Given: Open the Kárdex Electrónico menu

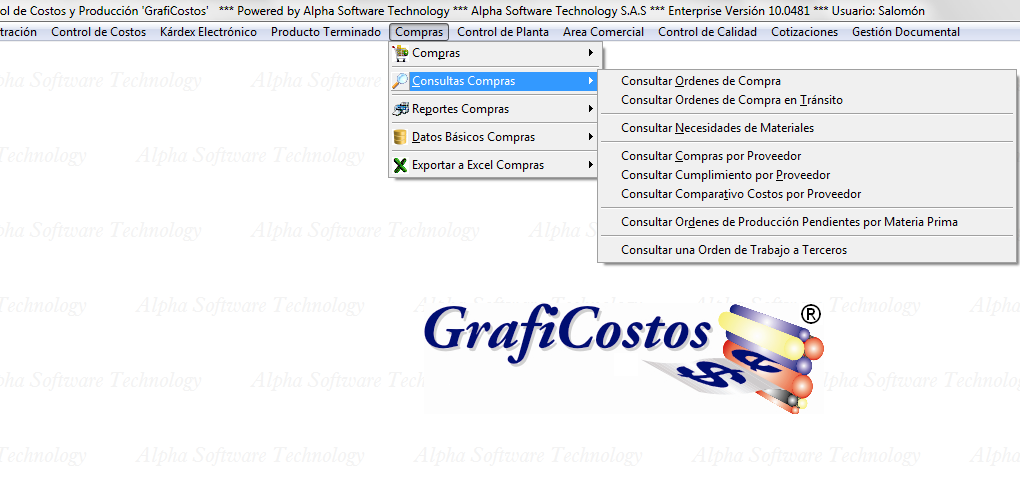Looking at the screenshot, I should point(208,32).
